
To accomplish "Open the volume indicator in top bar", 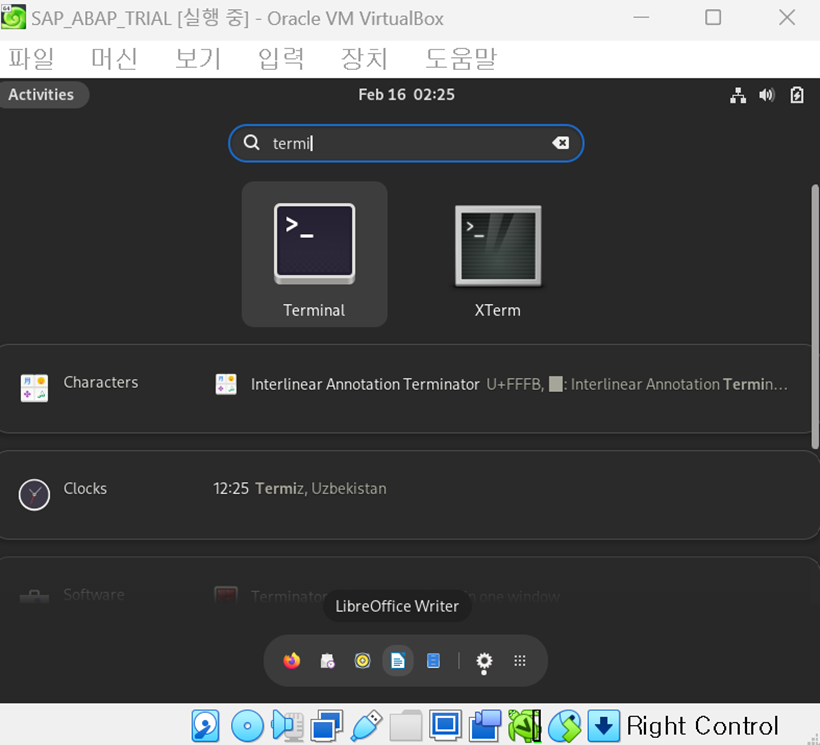I will pyautogui.click(x=767, y=95).
